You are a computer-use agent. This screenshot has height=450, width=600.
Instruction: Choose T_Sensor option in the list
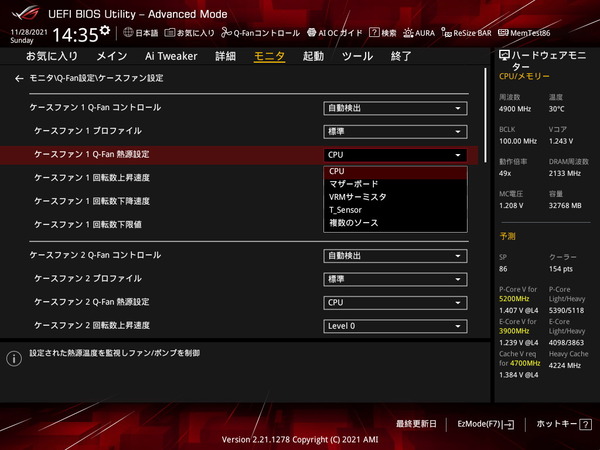395,210
